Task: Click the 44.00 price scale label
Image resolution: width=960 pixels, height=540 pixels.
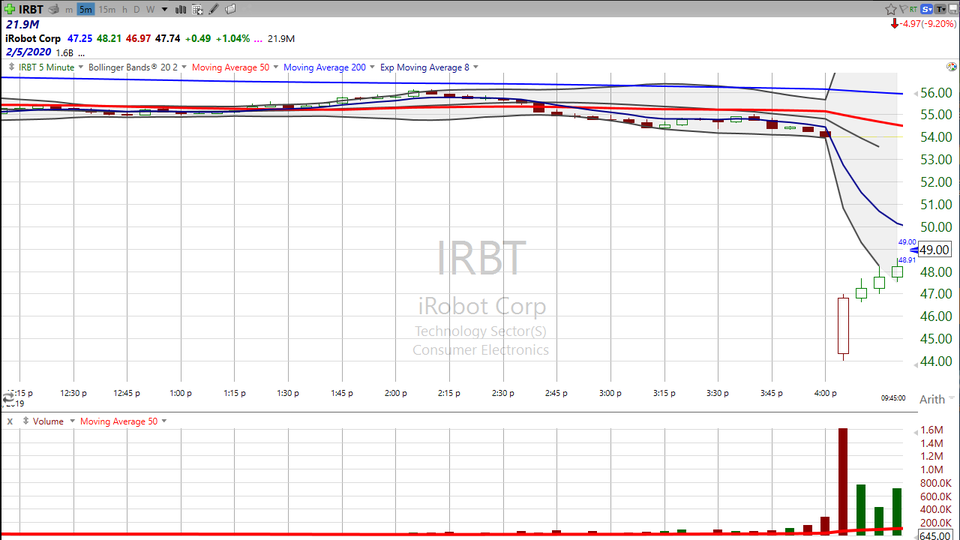Action: [x=936, y=361]
